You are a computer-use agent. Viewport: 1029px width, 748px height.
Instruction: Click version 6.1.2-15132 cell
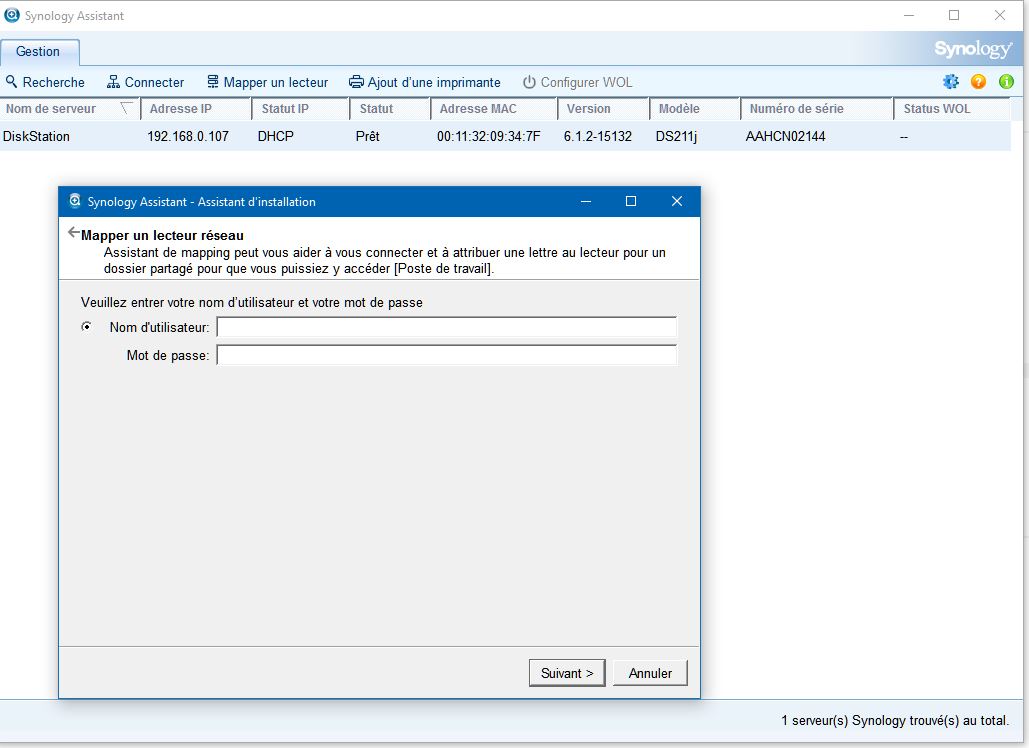pyautogui.click(x=597, y=136)
